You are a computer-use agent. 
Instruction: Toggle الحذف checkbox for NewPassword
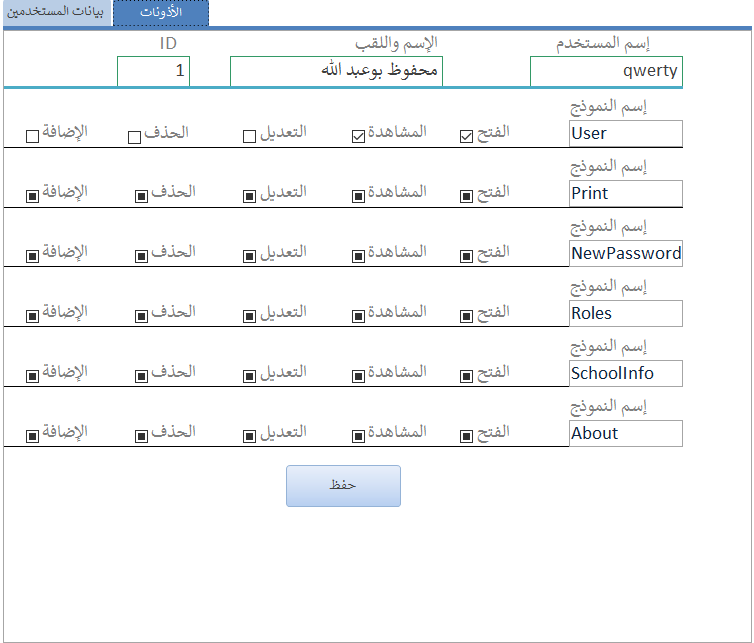141,256
